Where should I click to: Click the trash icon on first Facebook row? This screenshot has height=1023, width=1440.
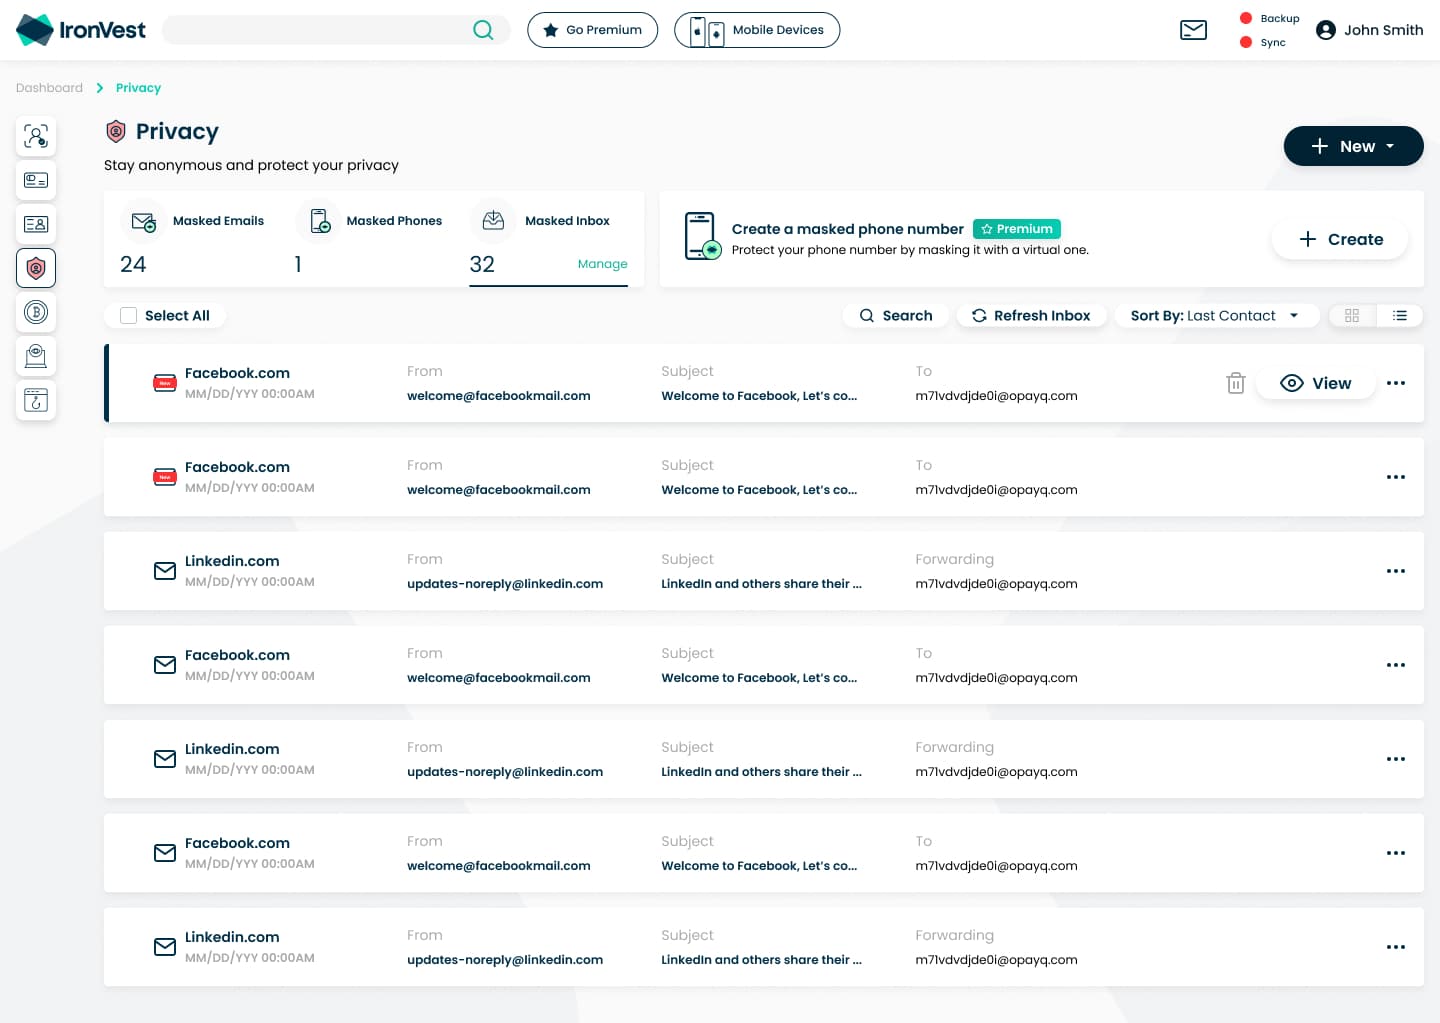coord(1236,383)
